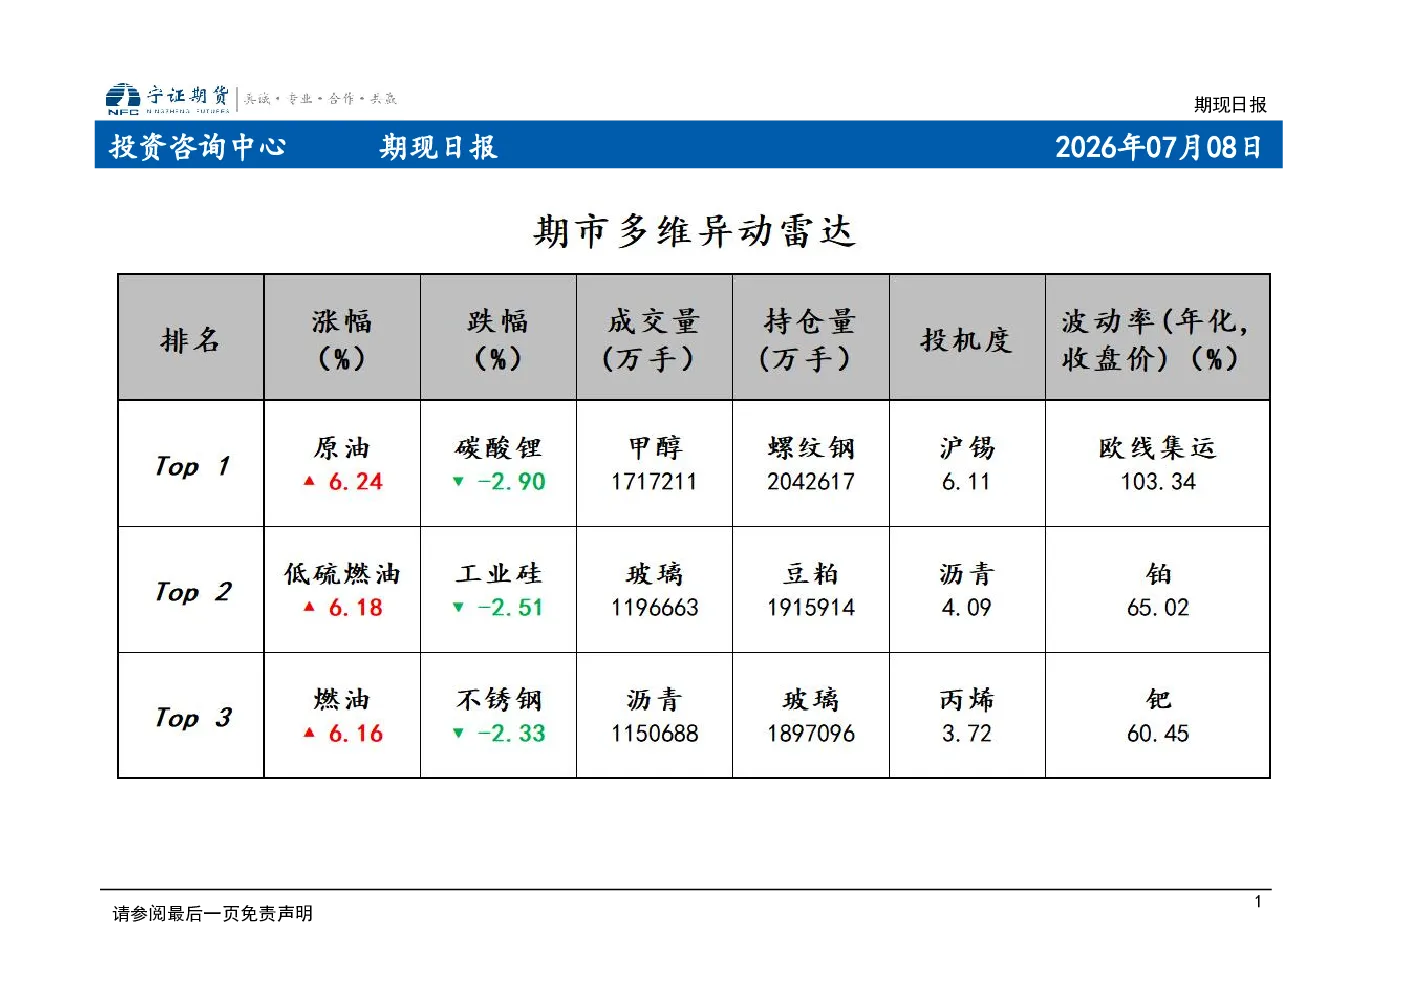Click the Top 3 row label
The height and width of the screenshot is (993, 1403).
192,718
